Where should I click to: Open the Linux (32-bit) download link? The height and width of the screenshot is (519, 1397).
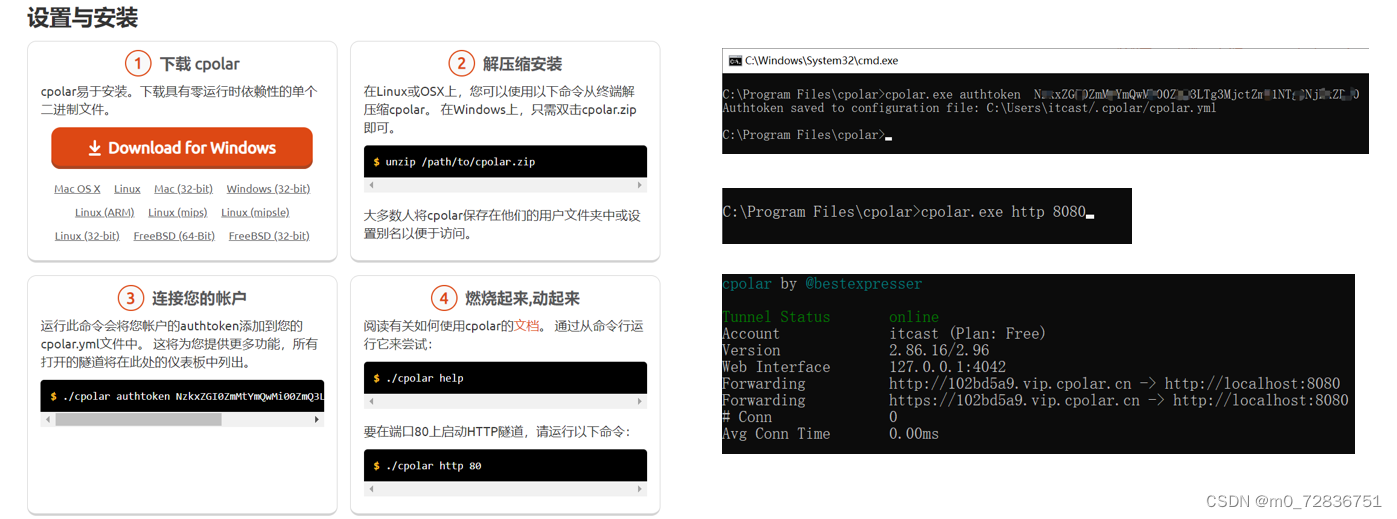coord(87,236)
